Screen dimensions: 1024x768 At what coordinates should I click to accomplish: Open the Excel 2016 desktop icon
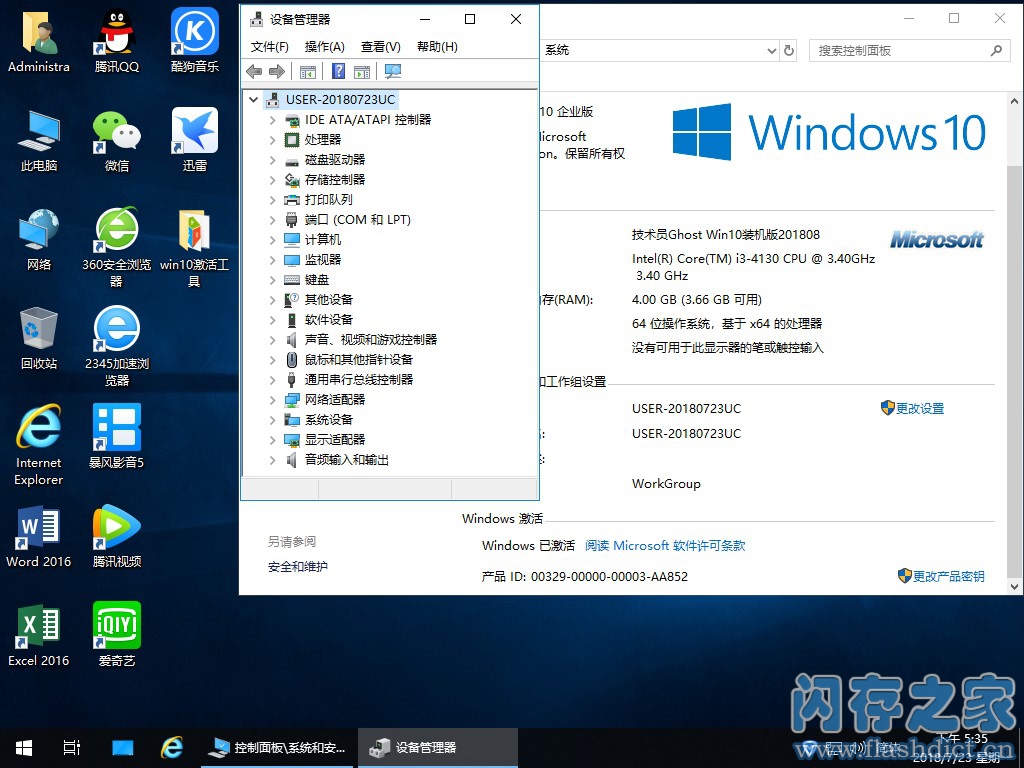[x=39, y=636]
